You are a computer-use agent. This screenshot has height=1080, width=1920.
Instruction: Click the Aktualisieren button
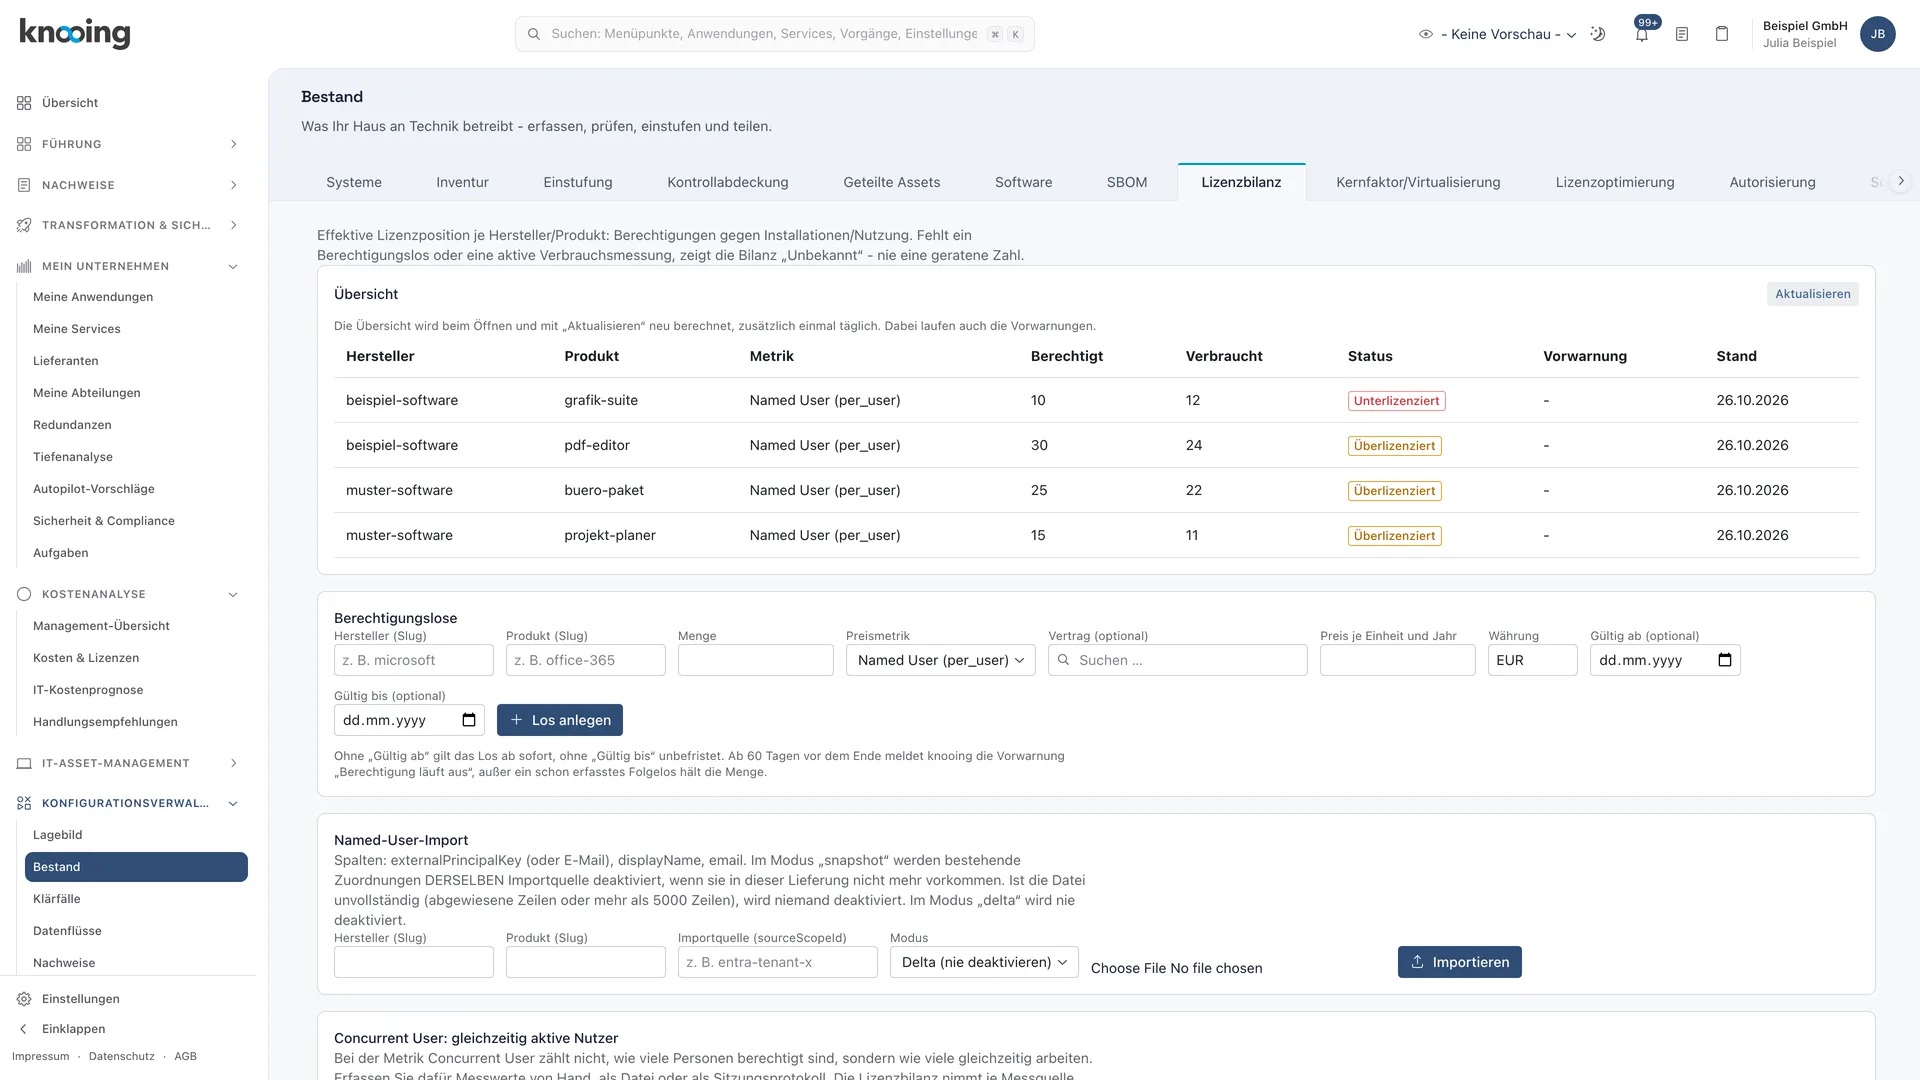coord(1812,294)
